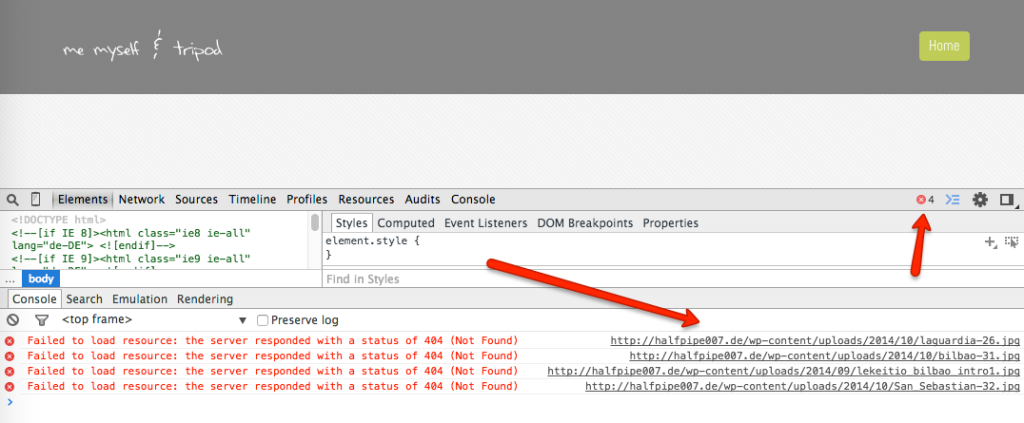
Task: Open the San_Sebastian-32.jpg URL link
Action: pos(802,386)
